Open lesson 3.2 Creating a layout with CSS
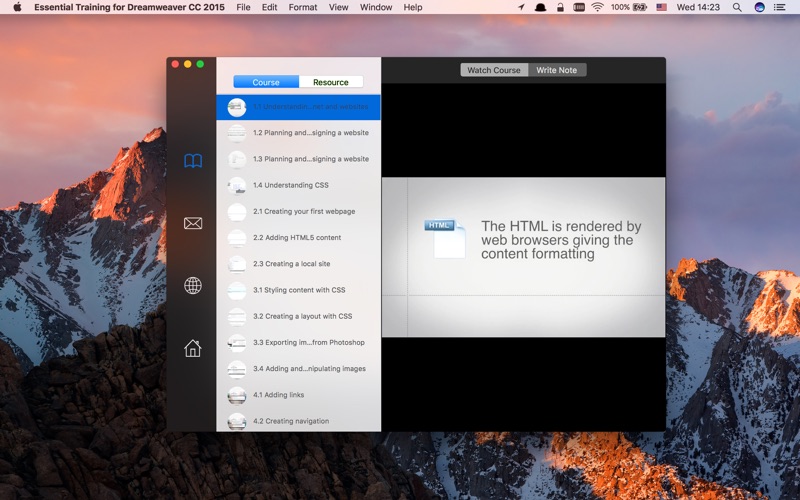The height and width of the screenshot is (500, 800). click(x=298, y=316)
